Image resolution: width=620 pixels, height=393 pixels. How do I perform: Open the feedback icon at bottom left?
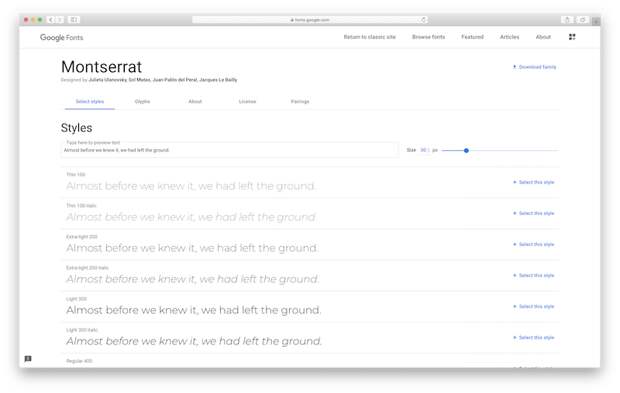pos(28,359)
